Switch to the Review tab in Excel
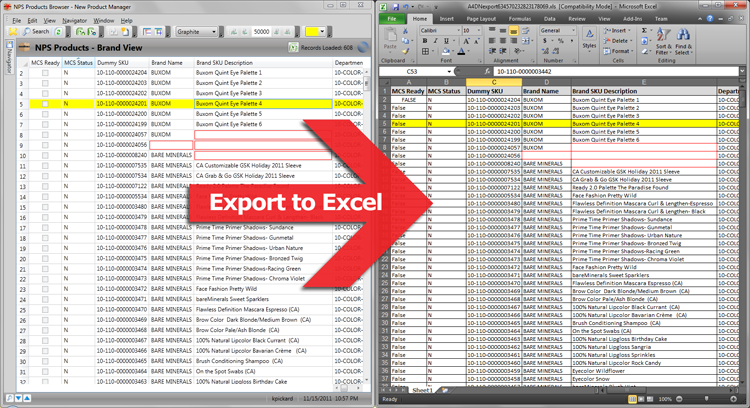Viewport: 750px width, 408px height. (x=577, y=19)
